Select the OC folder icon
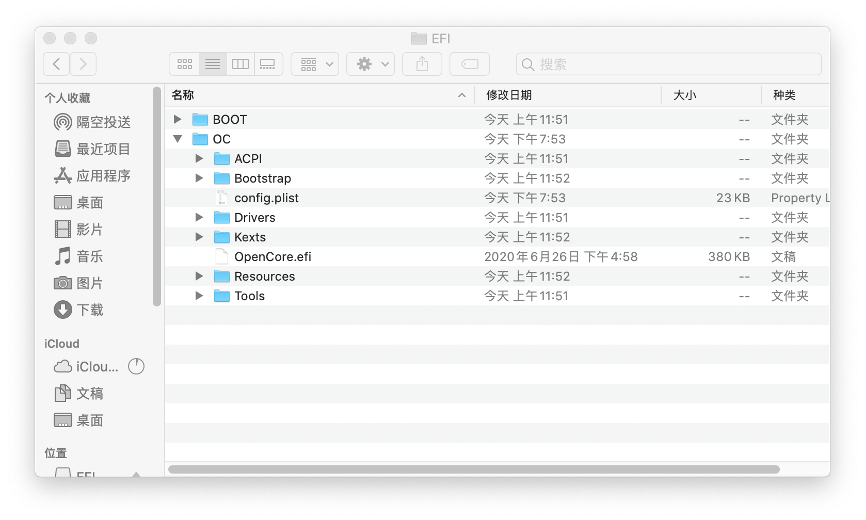Image resolution: width=866 pixels, height=520 pixels. click(200, 139)
